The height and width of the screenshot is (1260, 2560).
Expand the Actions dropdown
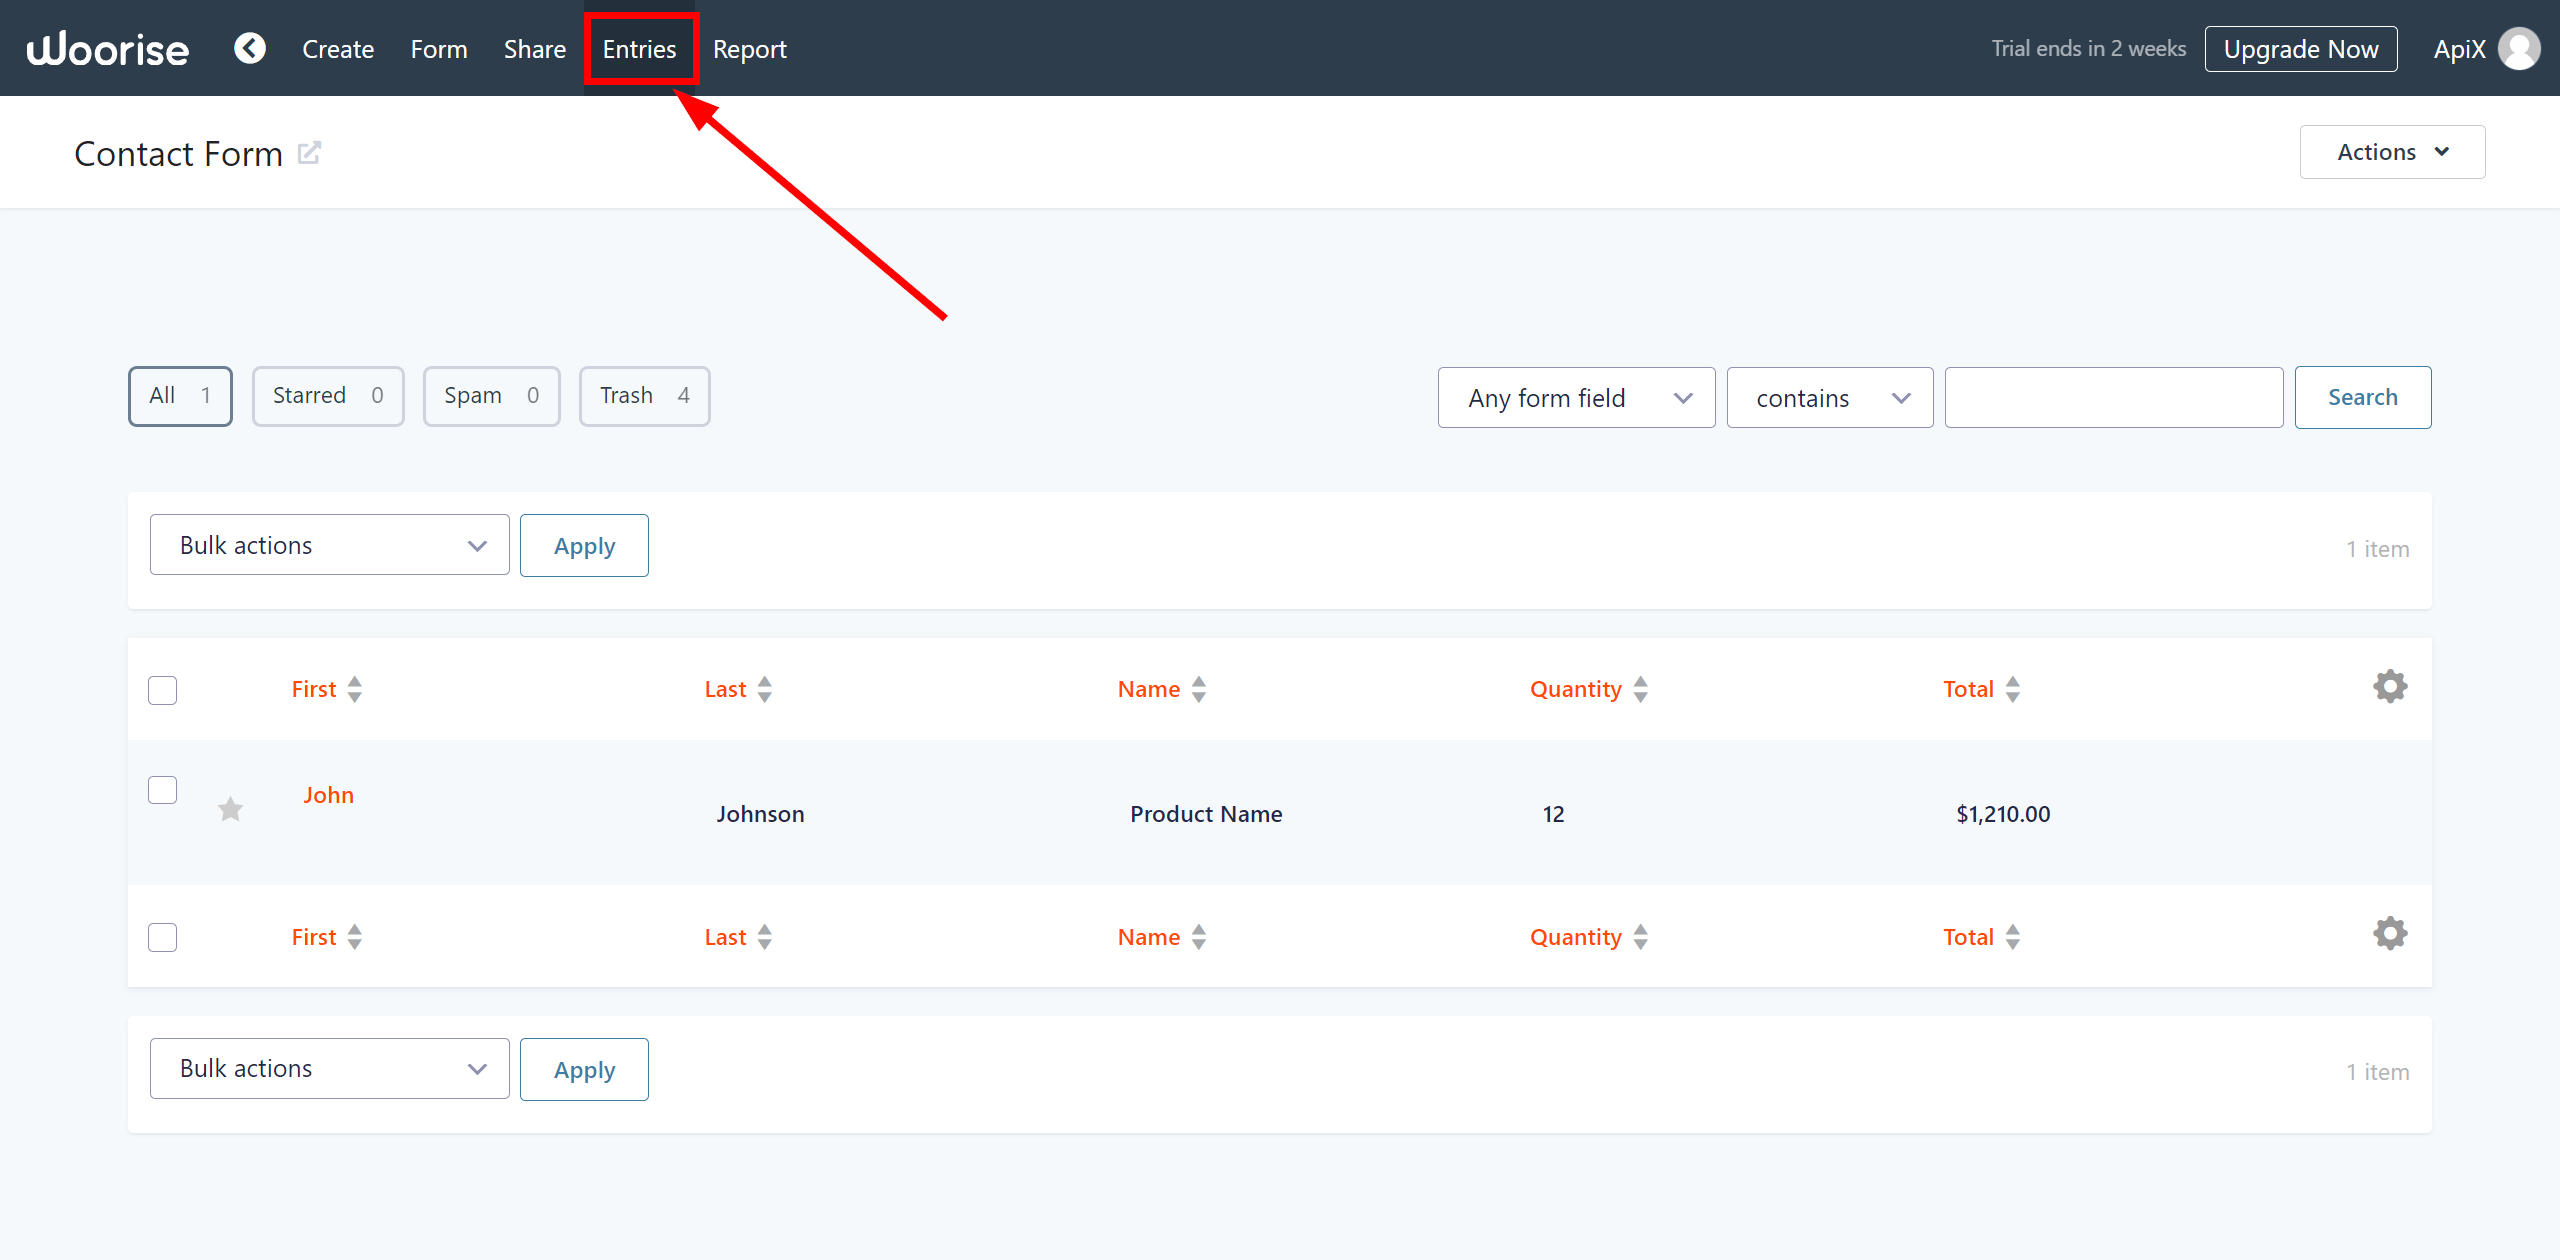point(2392,152)
